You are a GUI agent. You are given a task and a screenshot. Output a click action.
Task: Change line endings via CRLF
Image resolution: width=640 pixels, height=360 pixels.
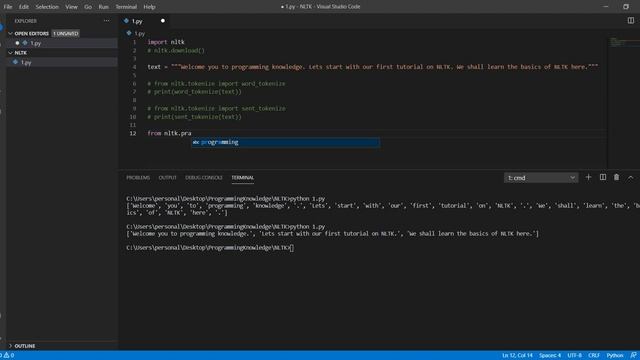tap(594, 356)
